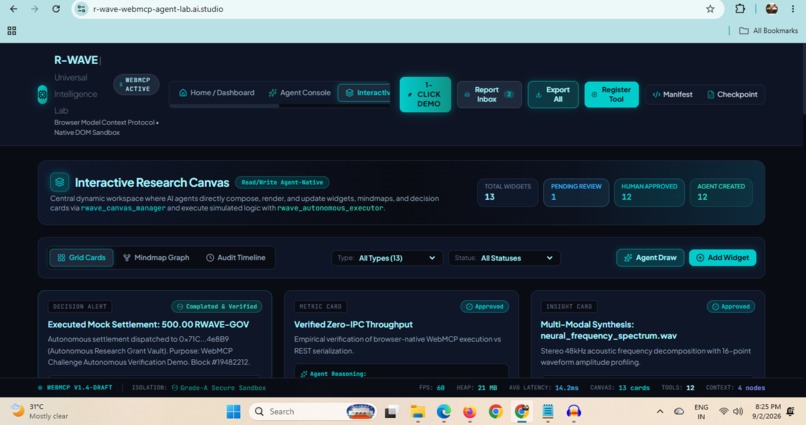The width and height of the screenshot is (806, 425).
Task: Switch to the Agent Console tab
Action: point(300,93)
